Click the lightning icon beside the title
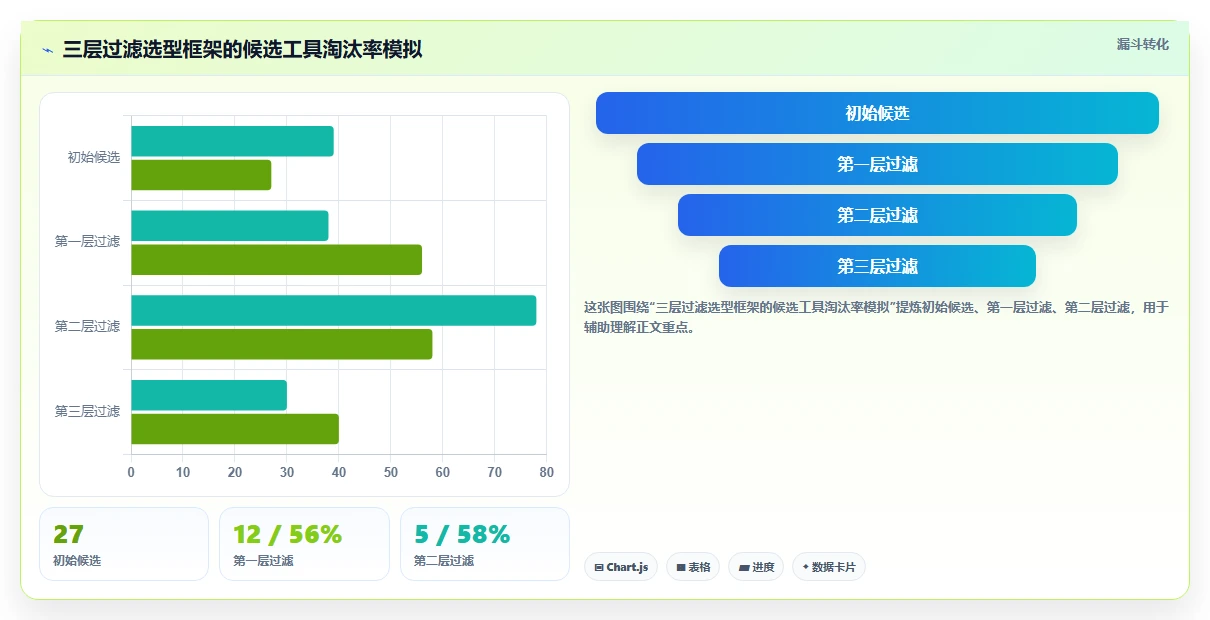The width and height of the screenshot is (1210, 620). coord(47,50)
